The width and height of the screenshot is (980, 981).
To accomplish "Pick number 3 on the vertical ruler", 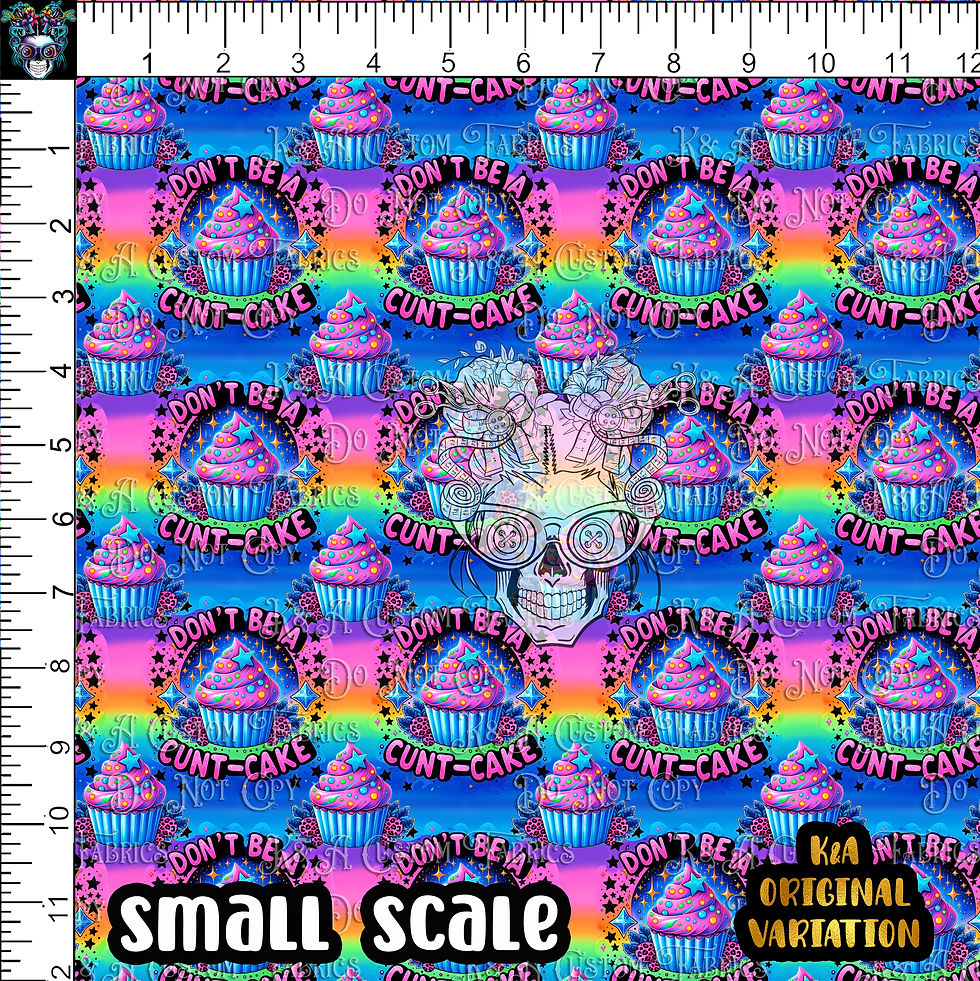I will [63, 296].
